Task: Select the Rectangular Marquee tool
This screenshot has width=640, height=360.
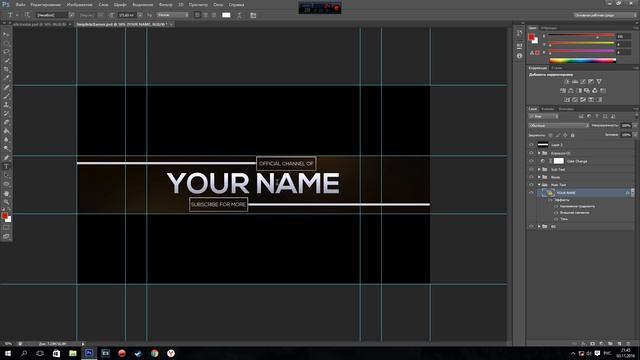Action: [x=6, y=43]
